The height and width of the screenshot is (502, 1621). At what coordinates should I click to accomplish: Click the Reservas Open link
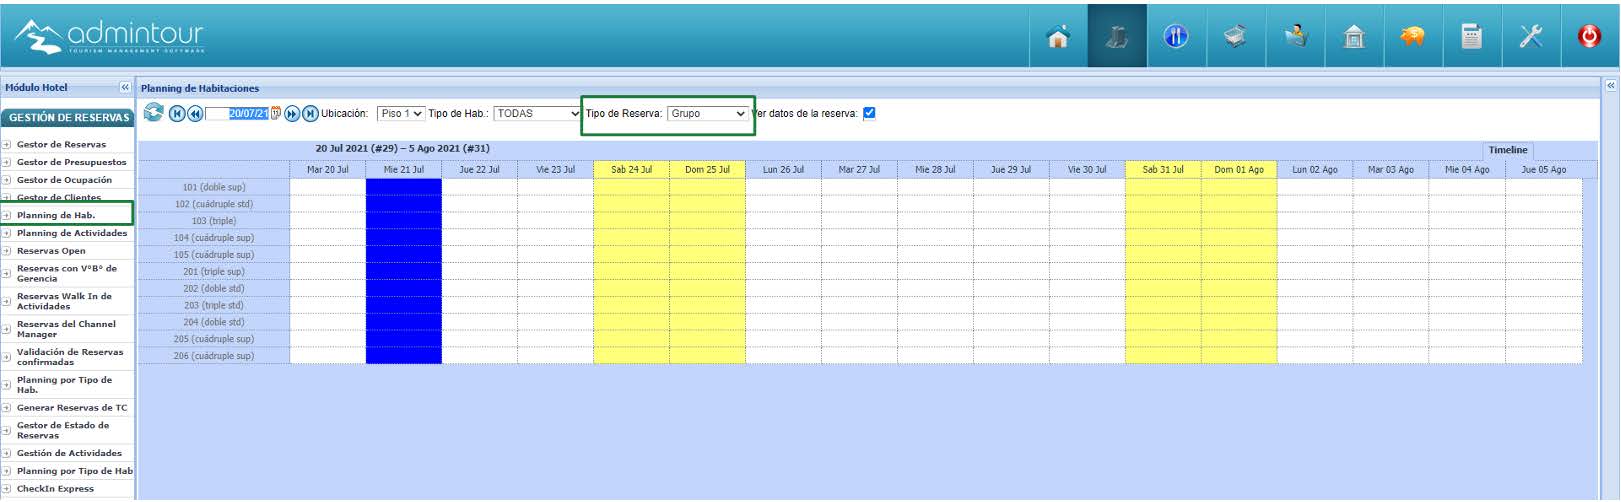pos(51,251)
